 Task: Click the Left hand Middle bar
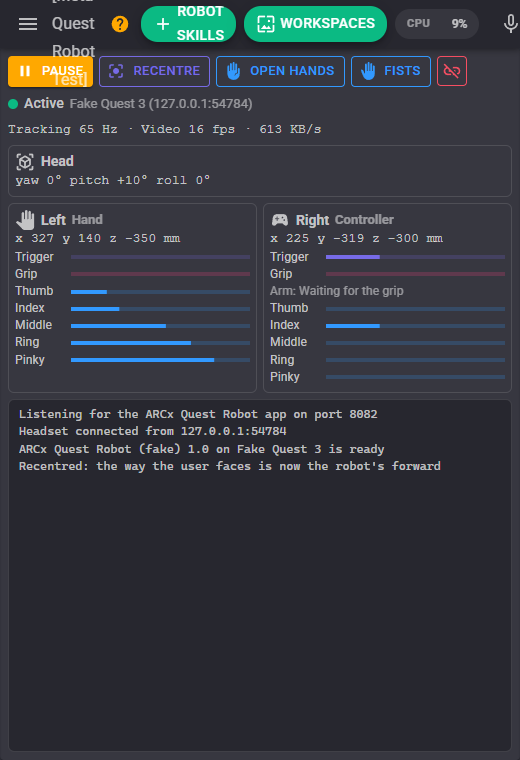(x=160, y=326)
